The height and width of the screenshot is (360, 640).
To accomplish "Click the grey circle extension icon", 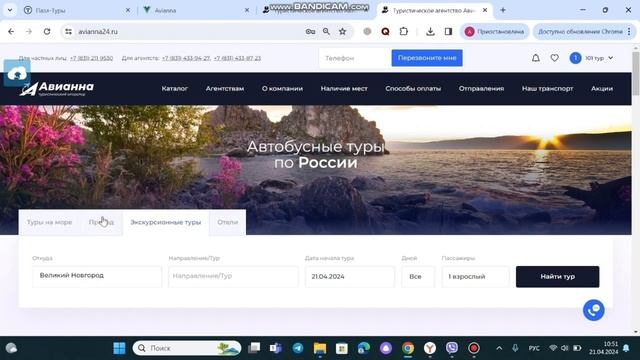I will point(367,31).
